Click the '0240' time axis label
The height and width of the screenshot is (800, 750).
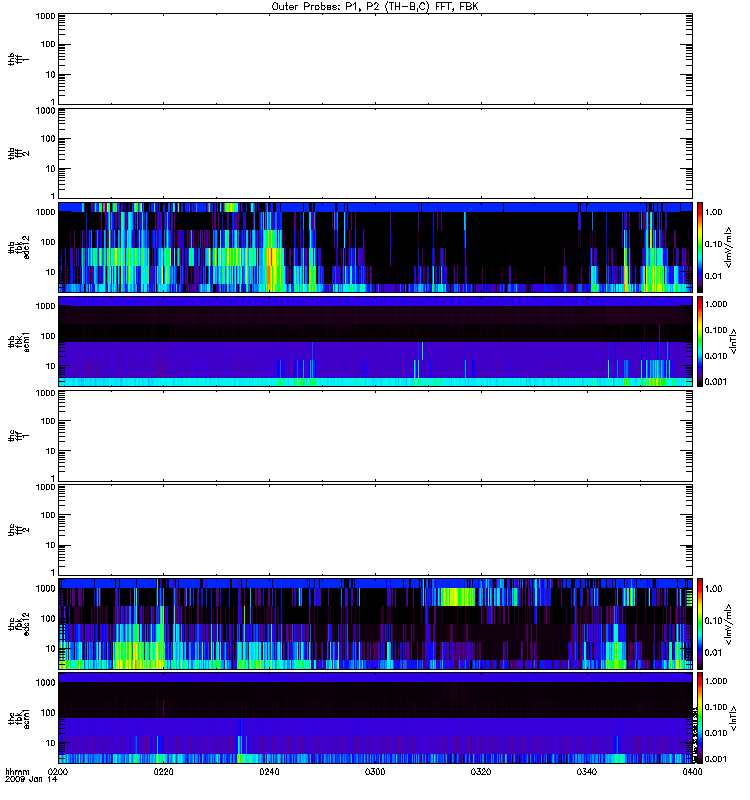[x=269, y=772]
